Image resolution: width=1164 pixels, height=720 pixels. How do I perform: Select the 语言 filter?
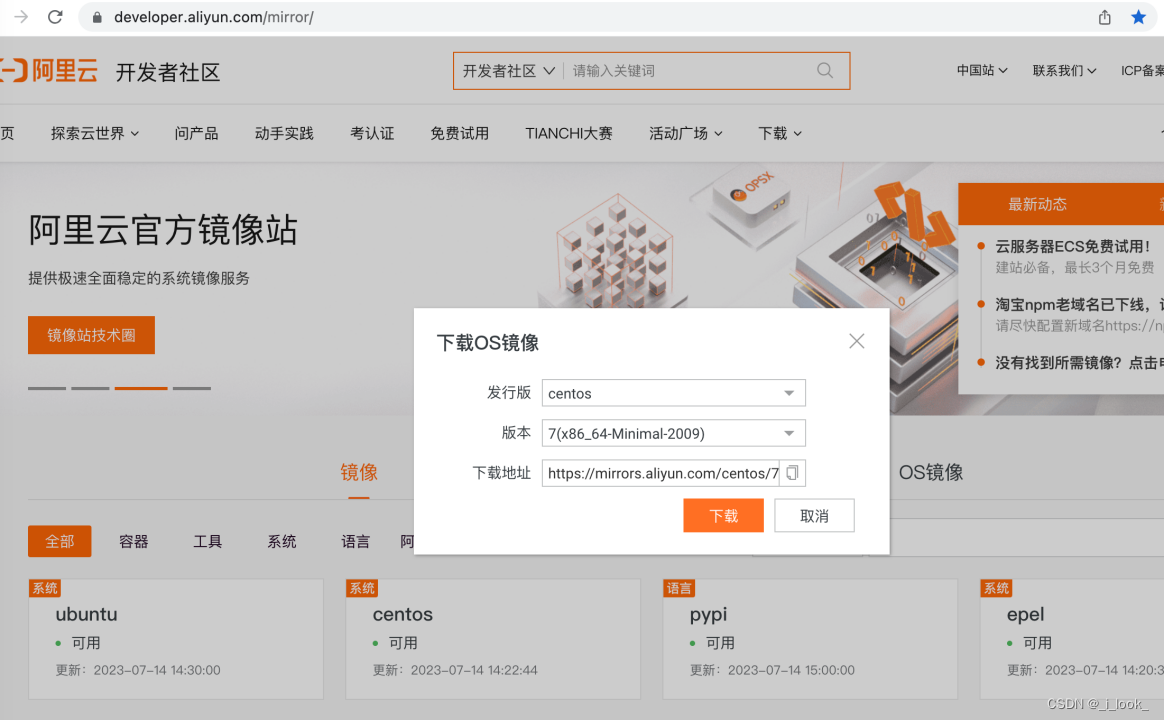coord(356,541)
